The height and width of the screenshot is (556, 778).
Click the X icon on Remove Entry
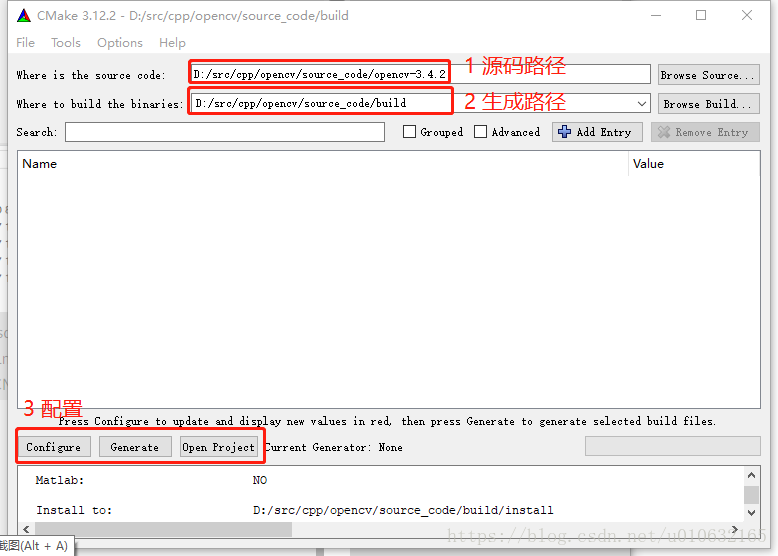[x=664, y=132]
